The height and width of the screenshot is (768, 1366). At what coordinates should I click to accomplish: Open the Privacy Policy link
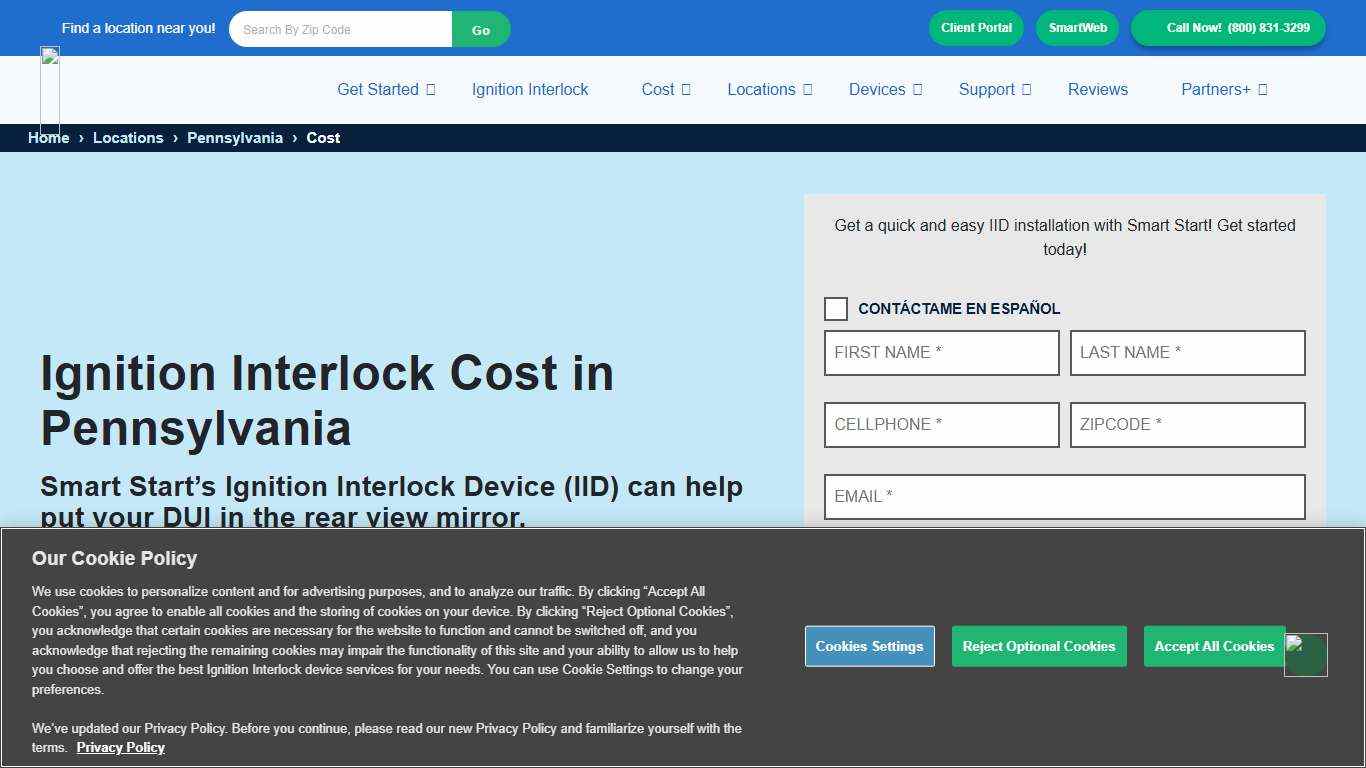[x=120, y=747]
